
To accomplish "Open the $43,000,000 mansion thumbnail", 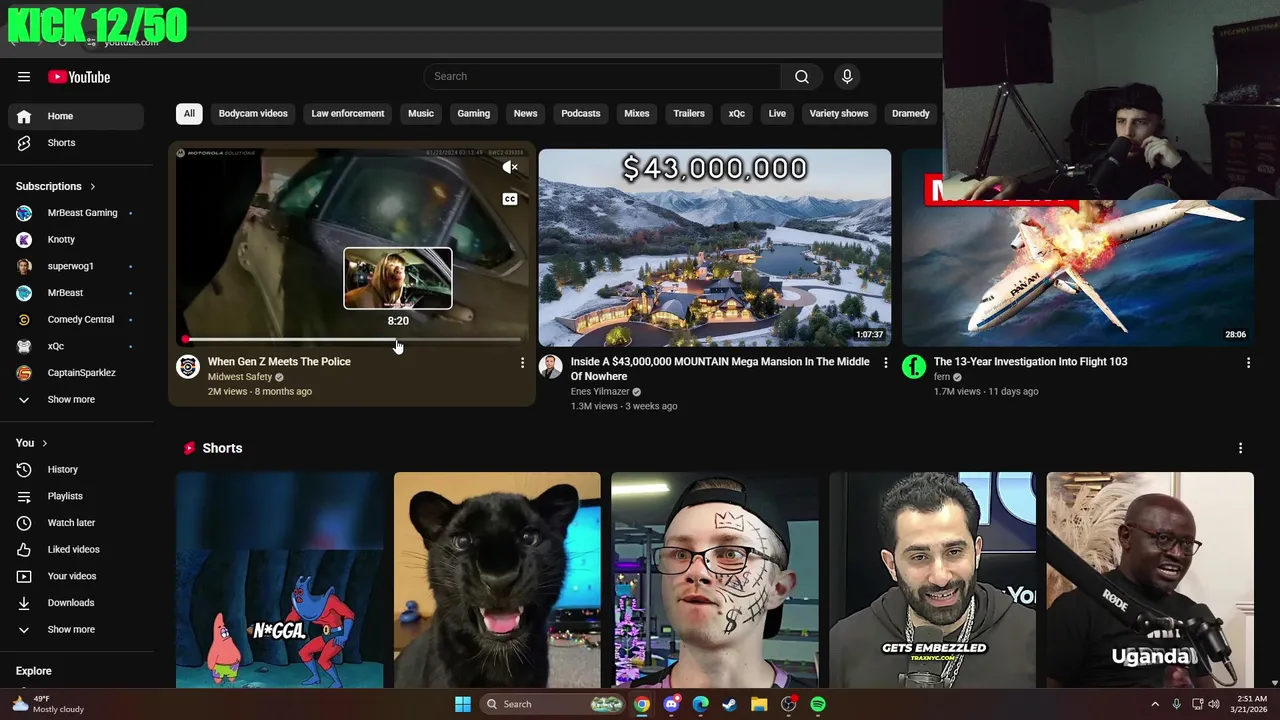I will click(x=715, y=248).
